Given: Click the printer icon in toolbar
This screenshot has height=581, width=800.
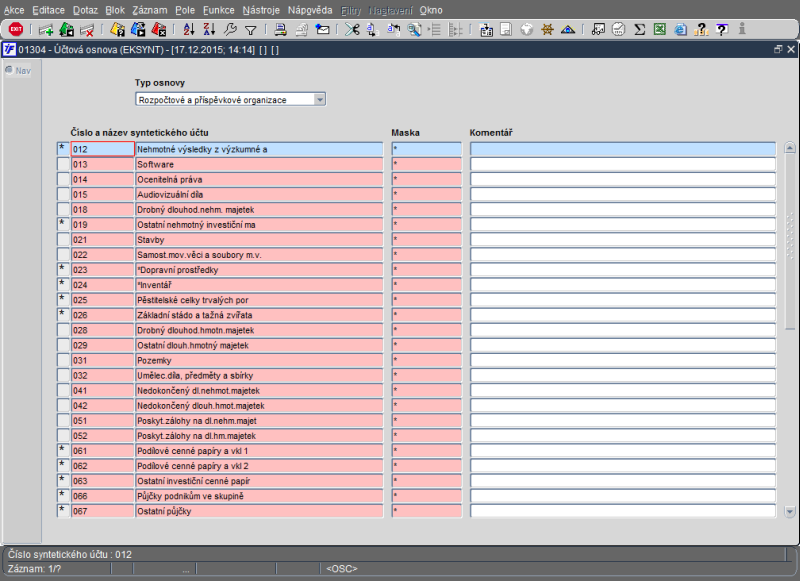Looking at the screenshot, I should tap(281, 30).
